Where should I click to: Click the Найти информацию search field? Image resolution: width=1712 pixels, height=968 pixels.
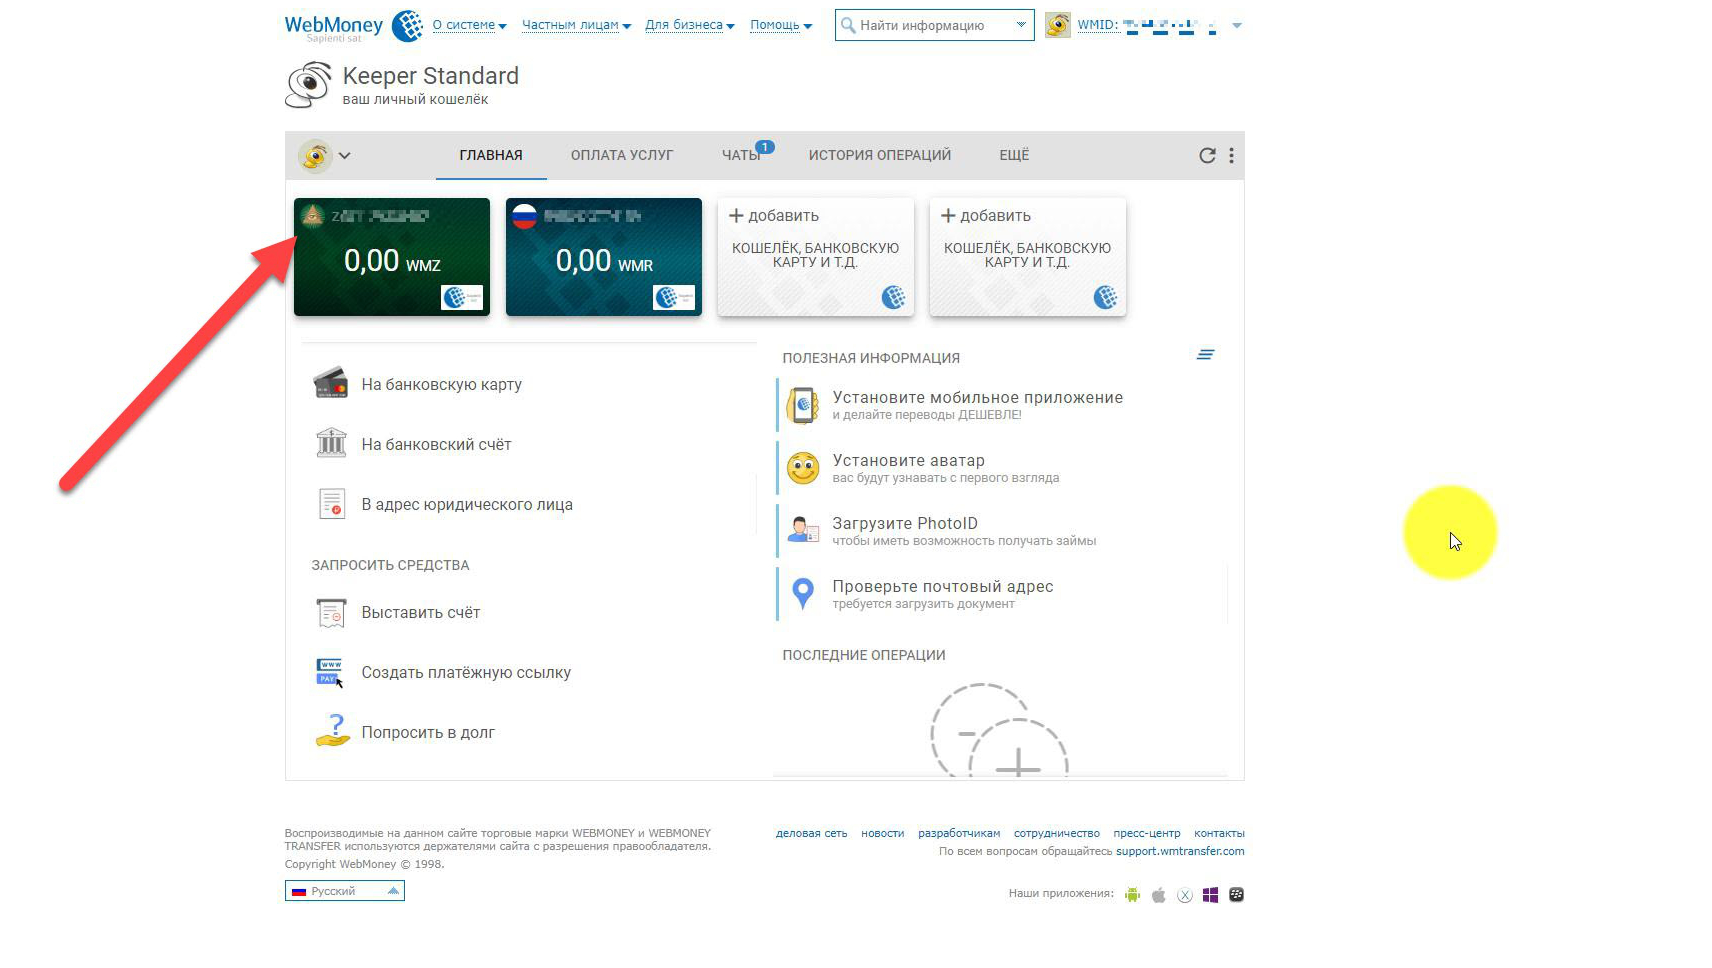(925, 26)
